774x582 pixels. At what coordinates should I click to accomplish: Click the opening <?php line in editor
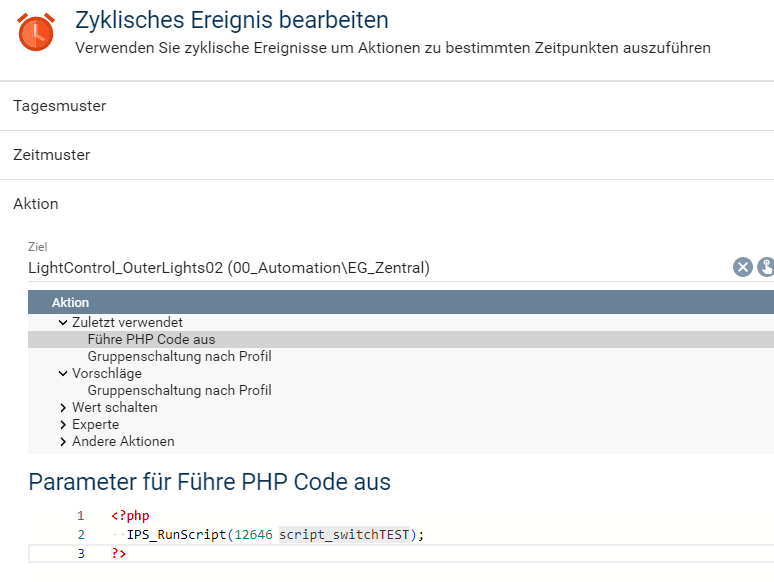pos(130,516)
